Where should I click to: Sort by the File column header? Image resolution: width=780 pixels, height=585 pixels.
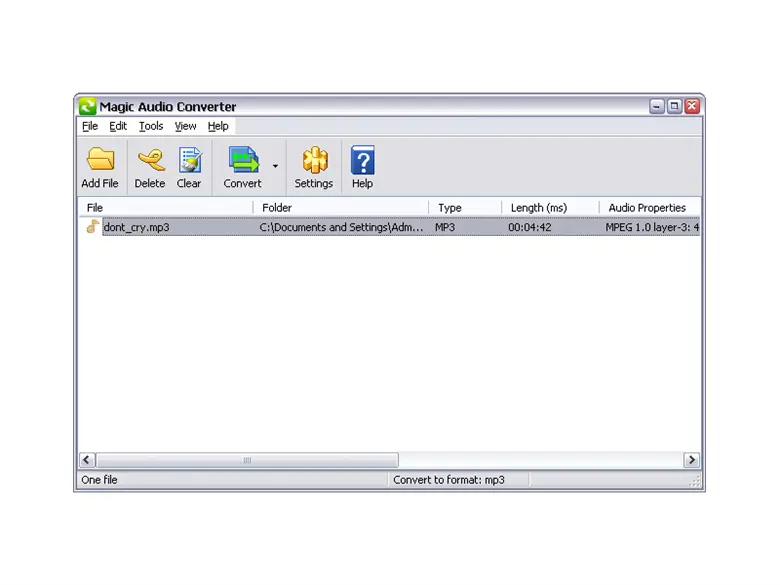[x=166, y=207]
